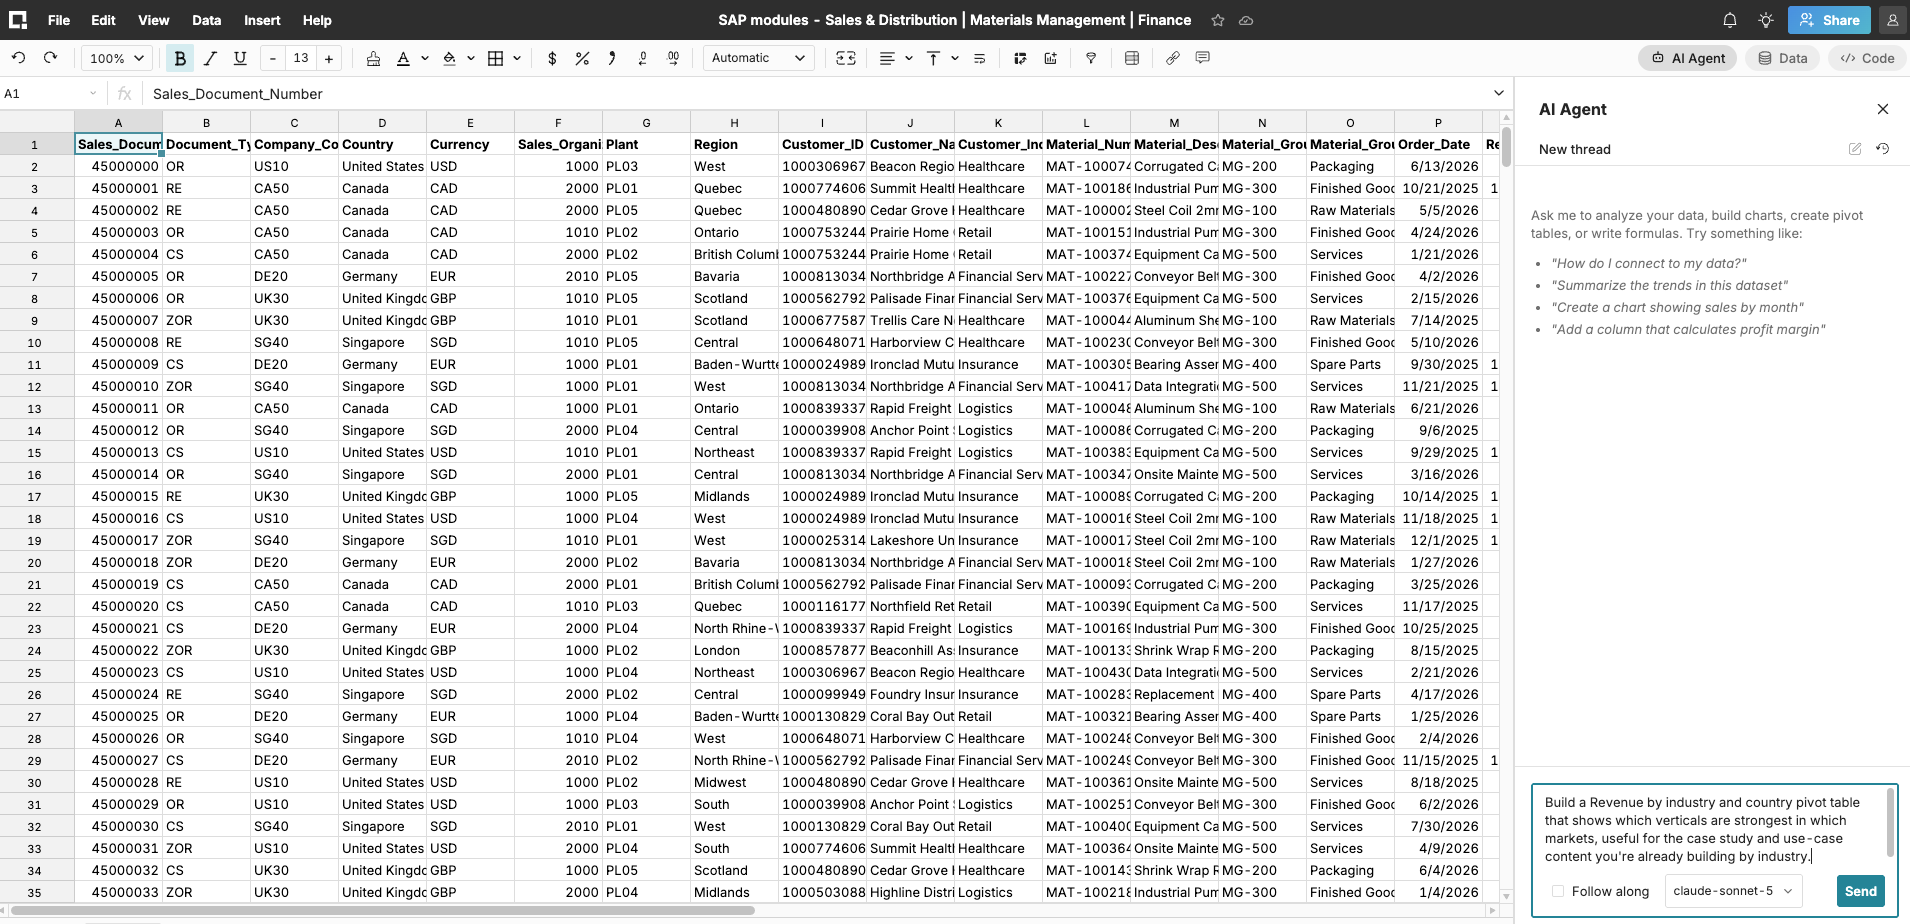This screenshot has width=1910, height=924.
Task: Click the format as table icon
Action: click(x=1132, y=58)
